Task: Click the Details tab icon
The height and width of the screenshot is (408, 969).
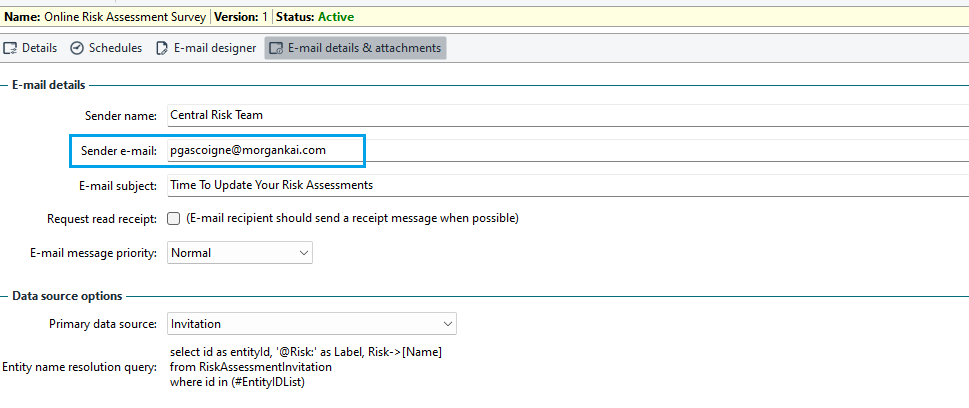Action: click(10, 48)
